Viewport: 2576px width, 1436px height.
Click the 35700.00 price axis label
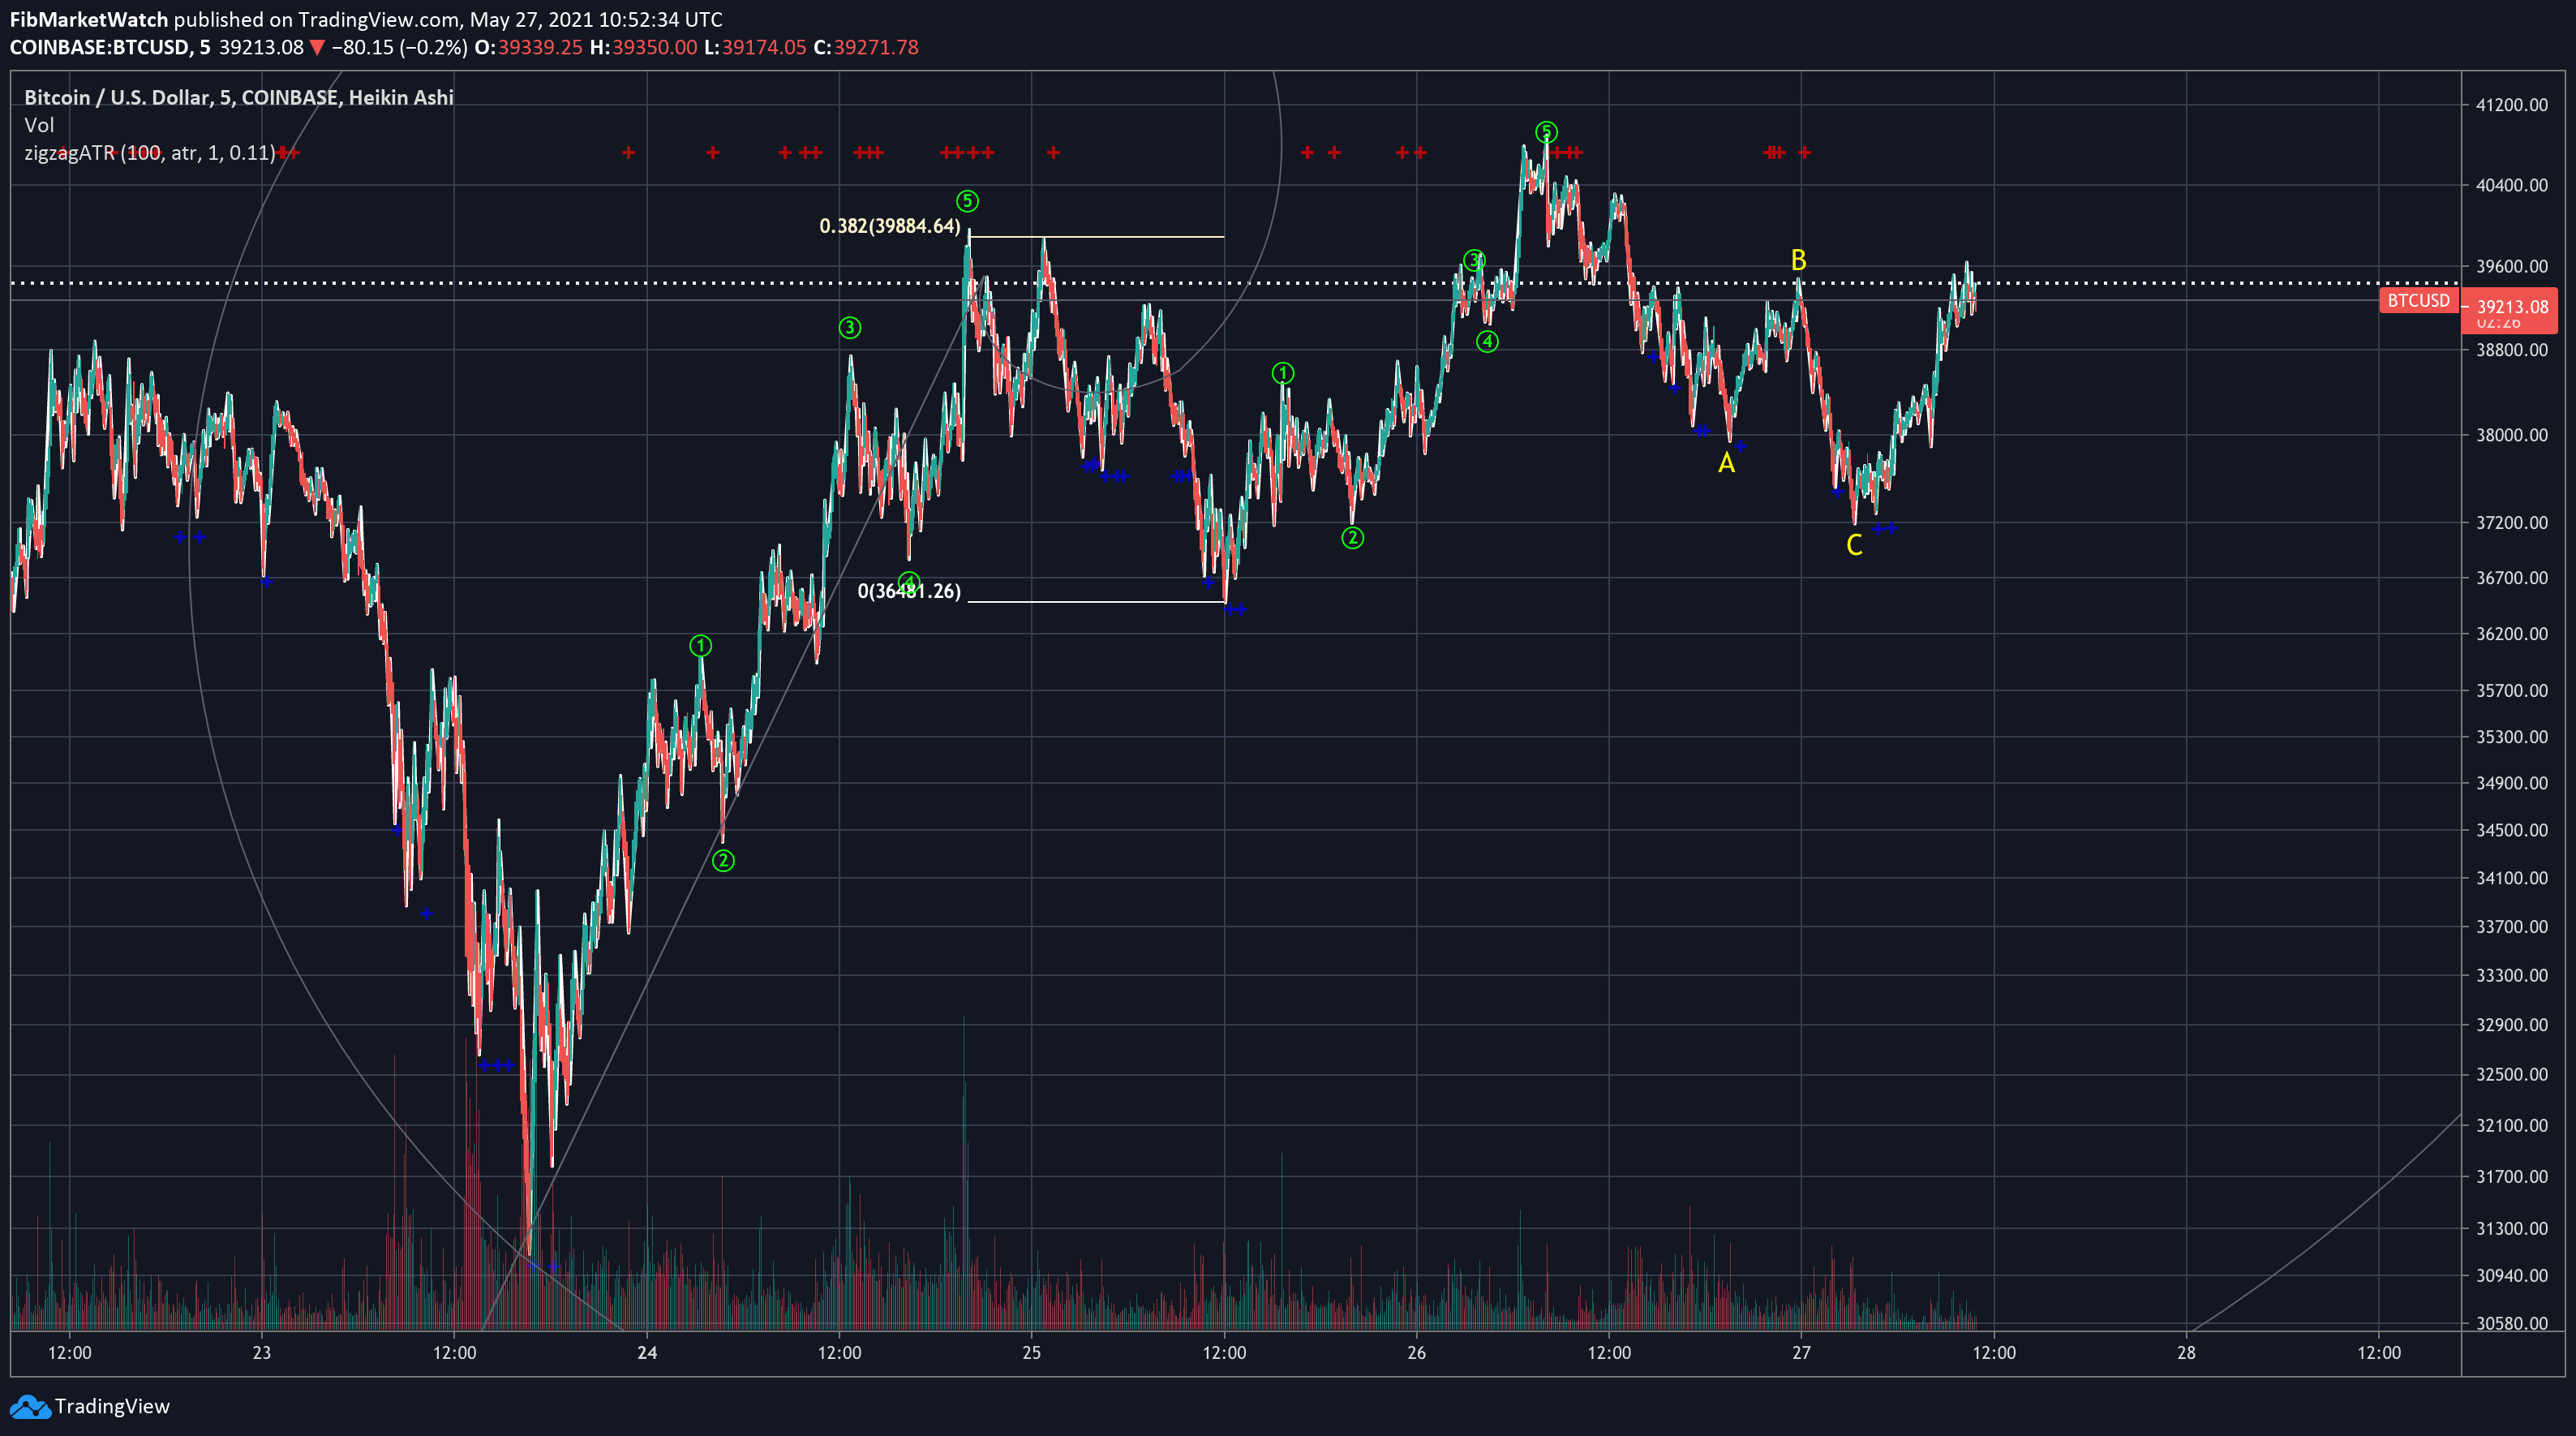pos(2512,691)
